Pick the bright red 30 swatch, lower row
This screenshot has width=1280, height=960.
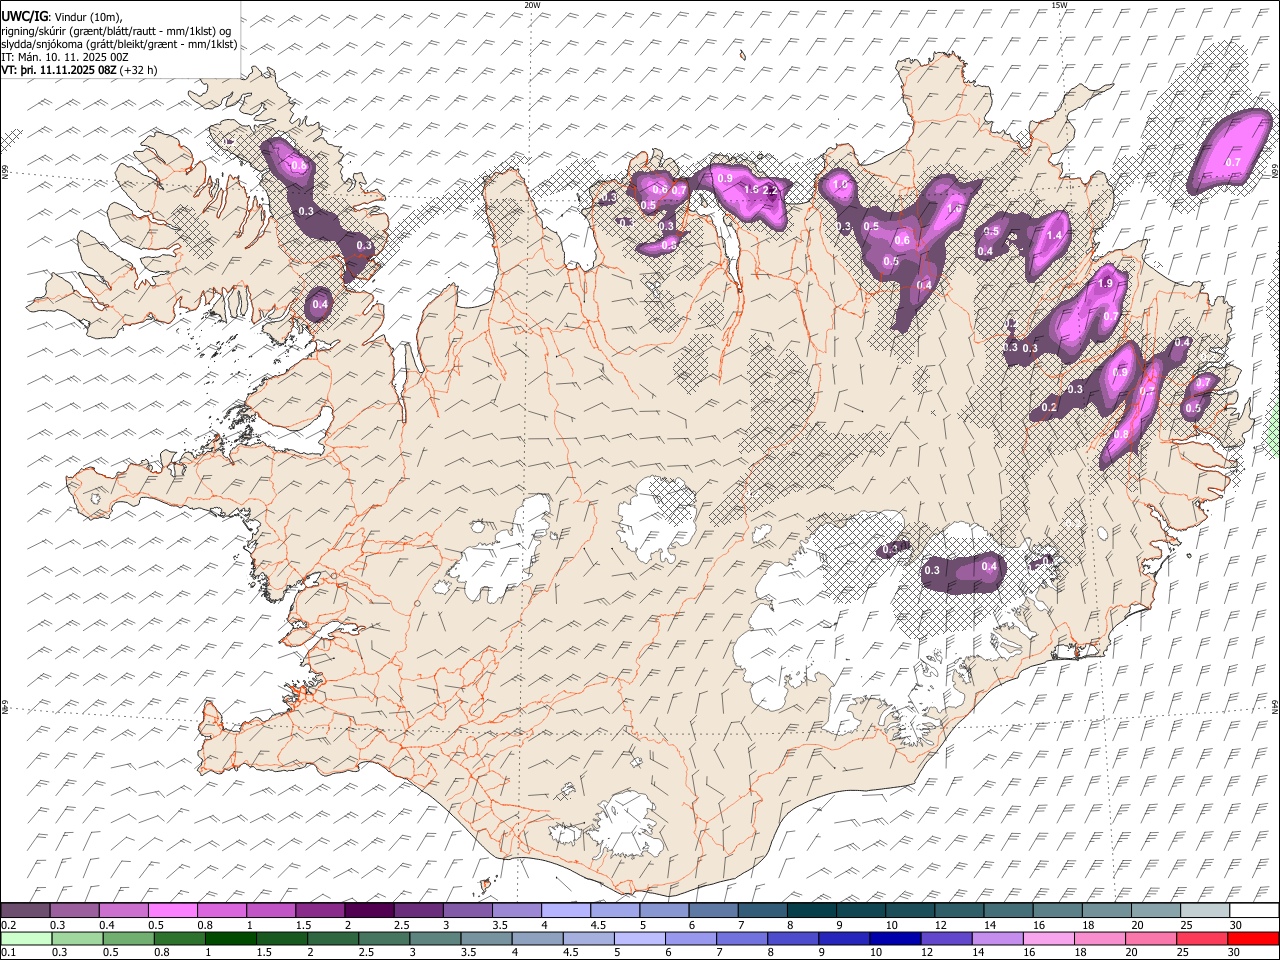coord(1252,938)
